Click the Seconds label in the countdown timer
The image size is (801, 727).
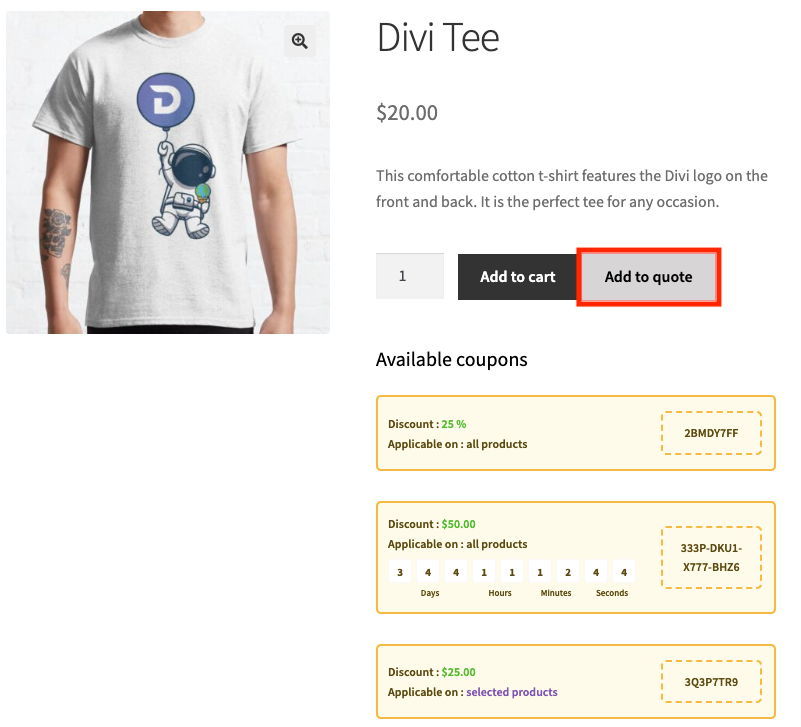pos(612,593)
